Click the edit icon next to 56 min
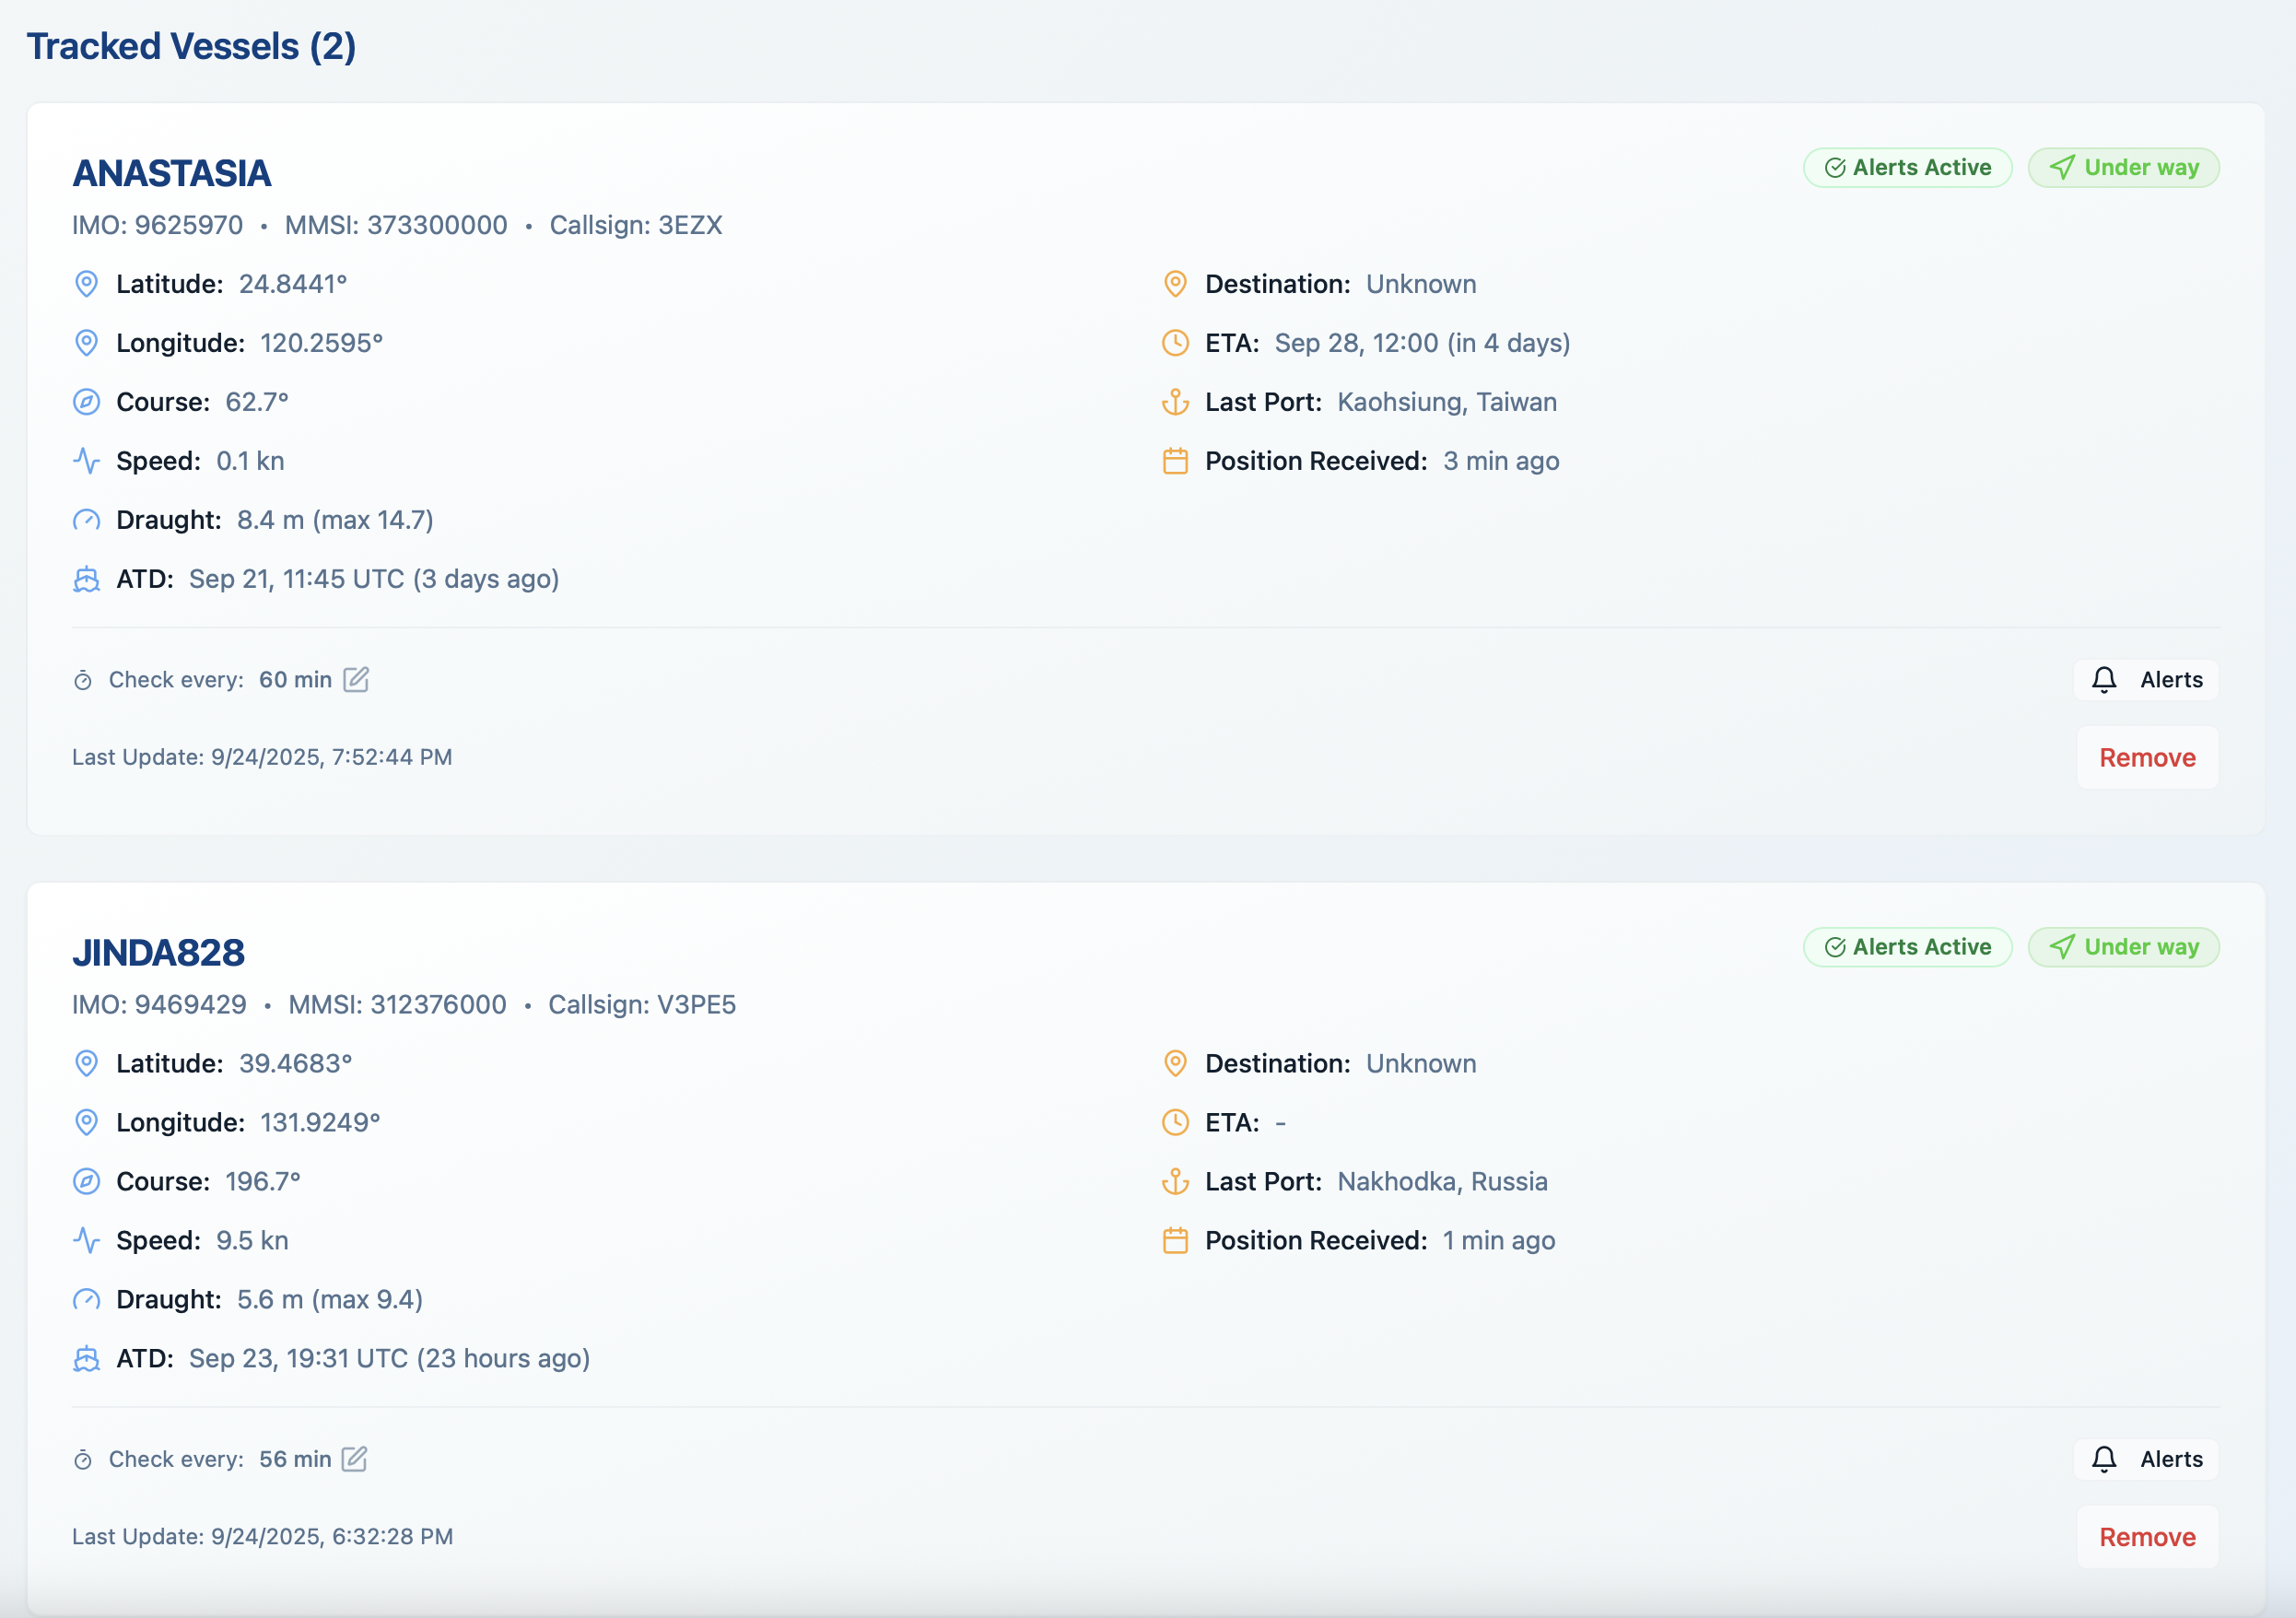Viewport: 2296px width, 1618px height. pos(355,1459)
